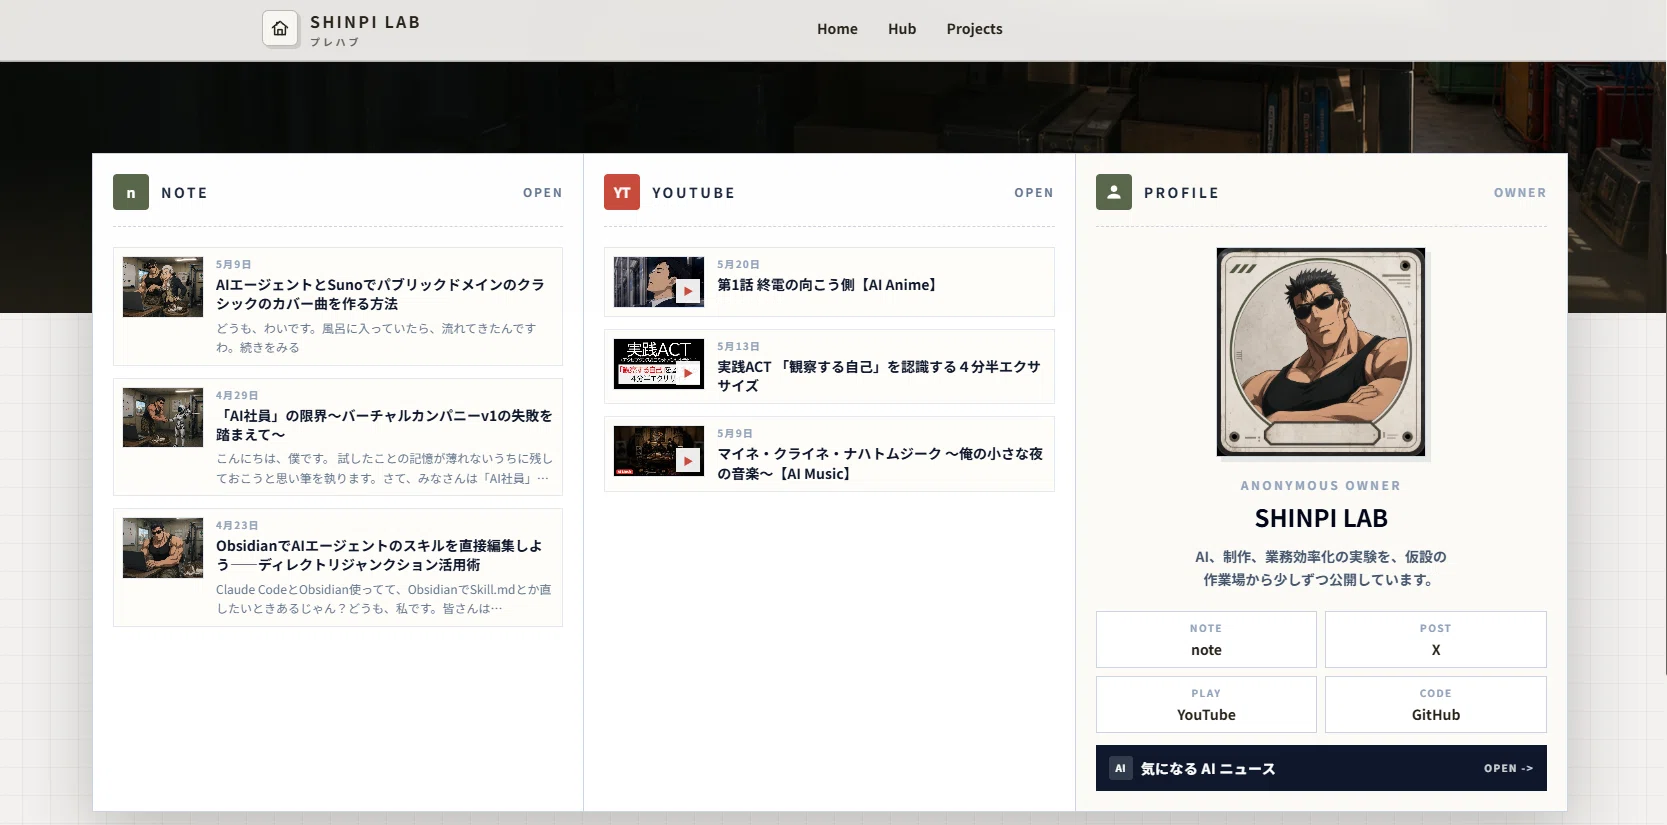The height and width of the screenshot is (825, 1667).
Task: Click the OWNER label in PROFILE panel
Action: click(1520, 193)
